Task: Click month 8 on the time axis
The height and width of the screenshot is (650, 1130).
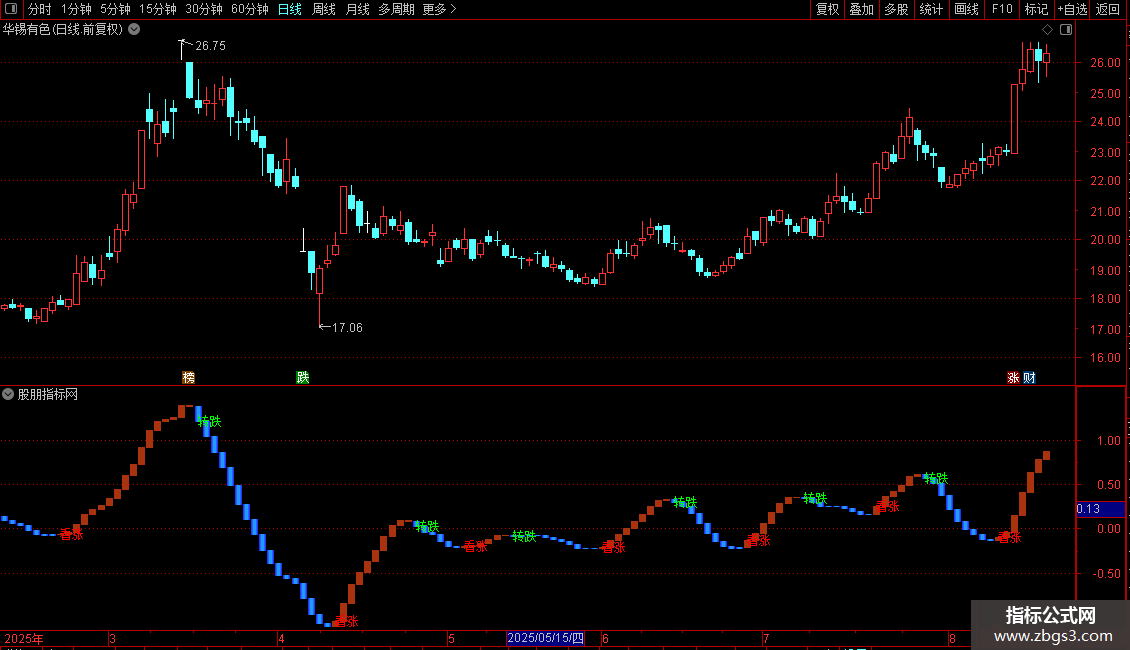Action: [x=952, y=638]
